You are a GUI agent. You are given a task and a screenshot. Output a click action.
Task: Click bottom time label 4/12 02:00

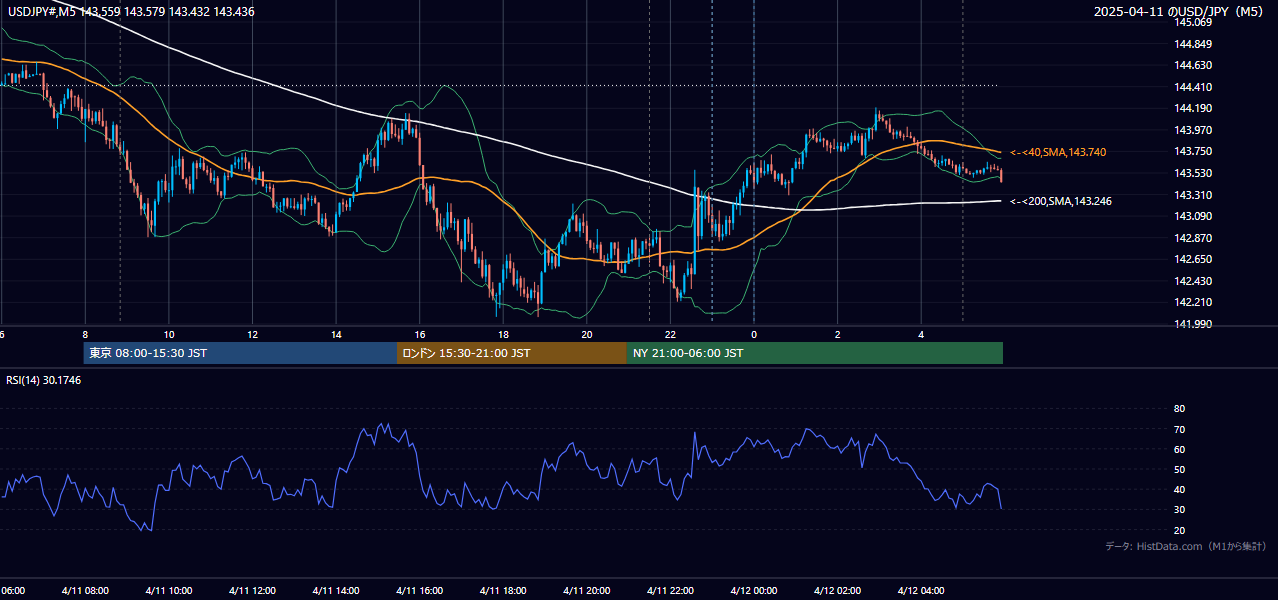[x=837, y=590]
